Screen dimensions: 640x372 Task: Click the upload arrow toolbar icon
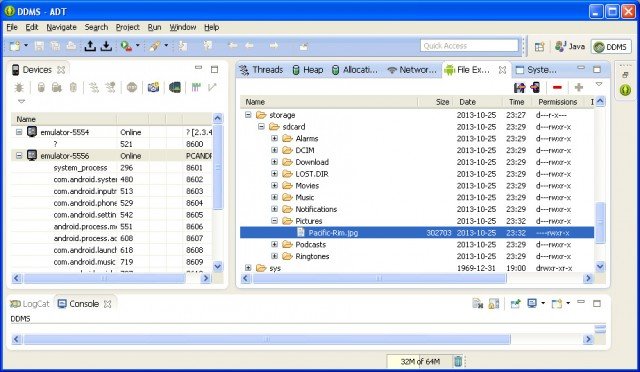pos(90,46)
